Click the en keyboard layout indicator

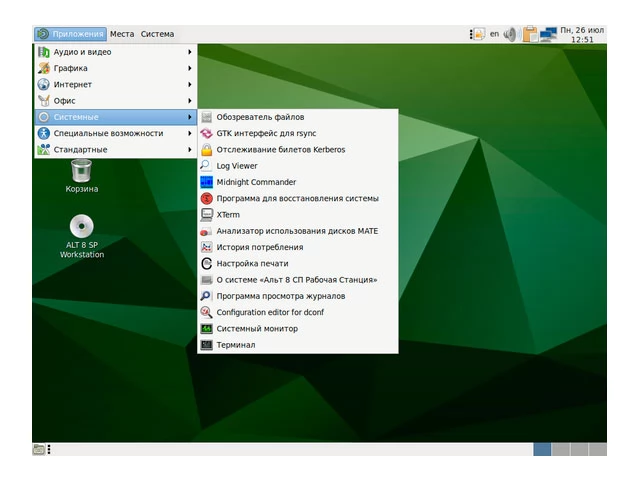click(x=494, y=34)
